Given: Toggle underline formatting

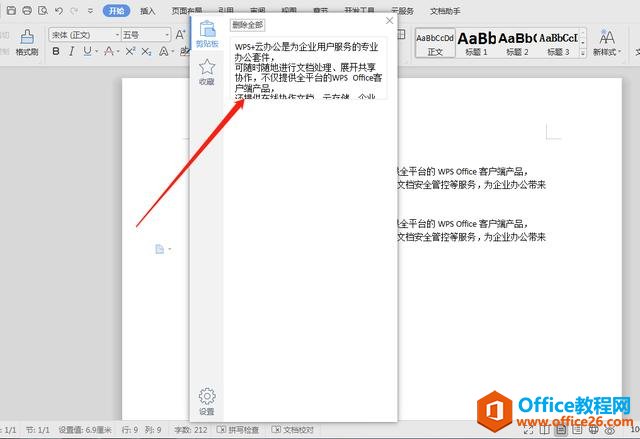Looking at the screenshot, I should pos(87,51).
